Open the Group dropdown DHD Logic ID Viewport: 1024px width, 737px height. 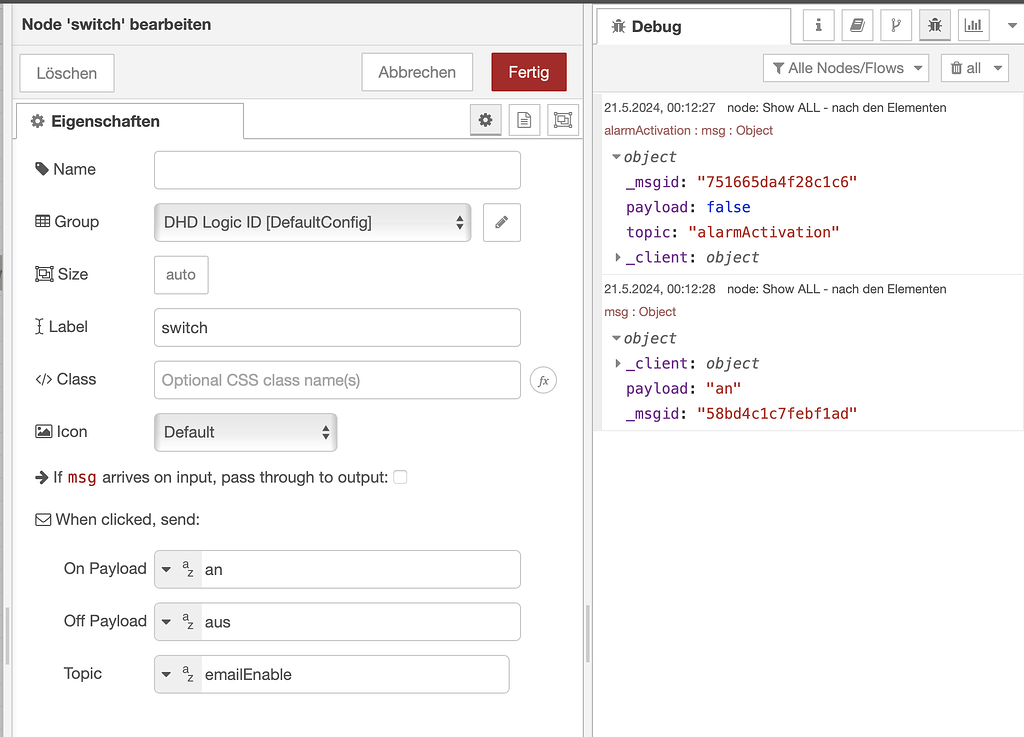click(x=313, y=222)
